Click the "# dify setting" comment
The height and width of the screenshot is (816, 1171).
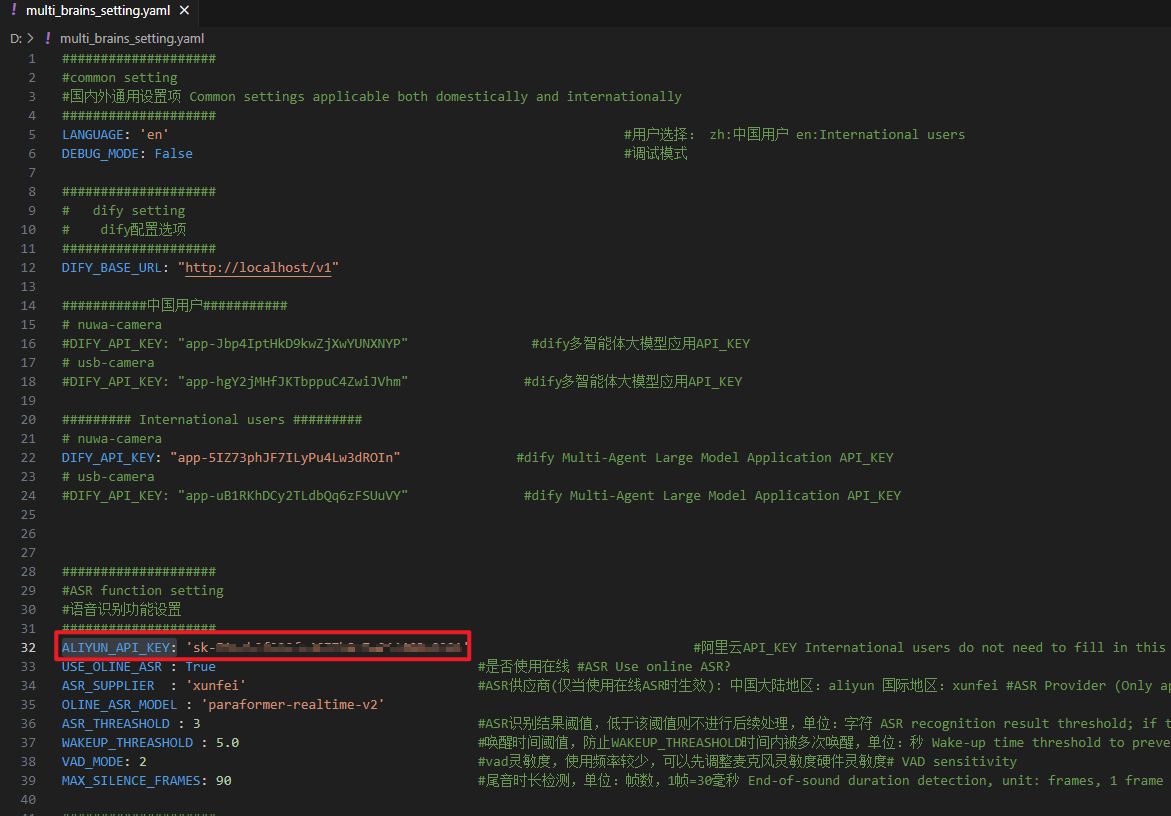pos(123,211)
